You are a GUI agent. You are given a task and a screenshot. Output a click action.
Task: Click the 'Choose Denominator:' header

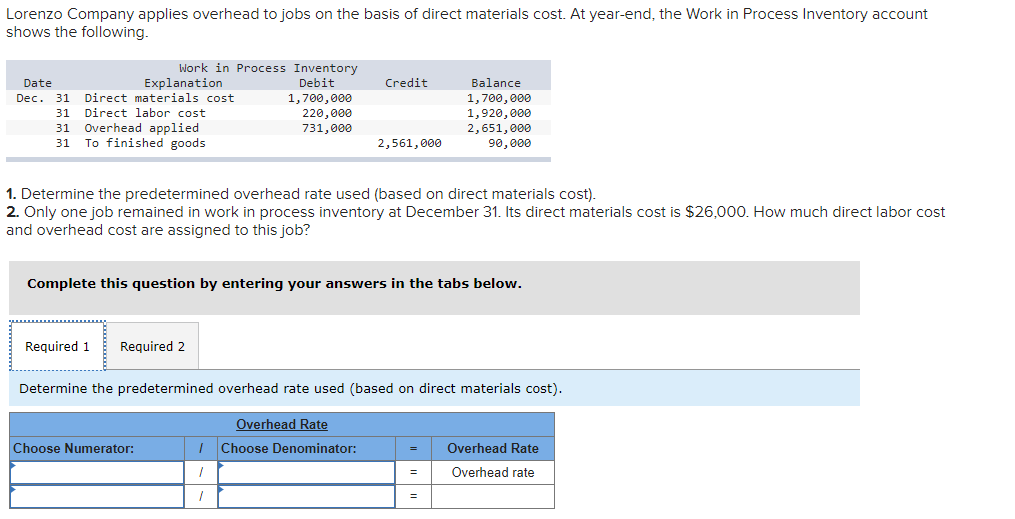(x=289, y=448)
